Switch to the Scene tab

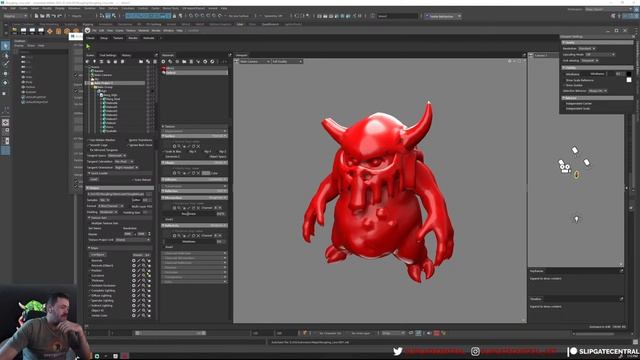(x=90, y=55)
